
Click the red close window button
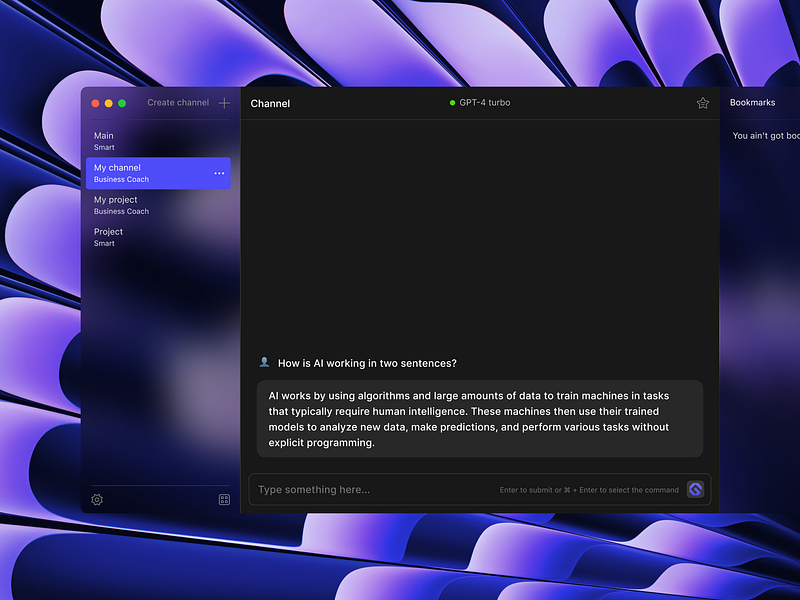95,103
